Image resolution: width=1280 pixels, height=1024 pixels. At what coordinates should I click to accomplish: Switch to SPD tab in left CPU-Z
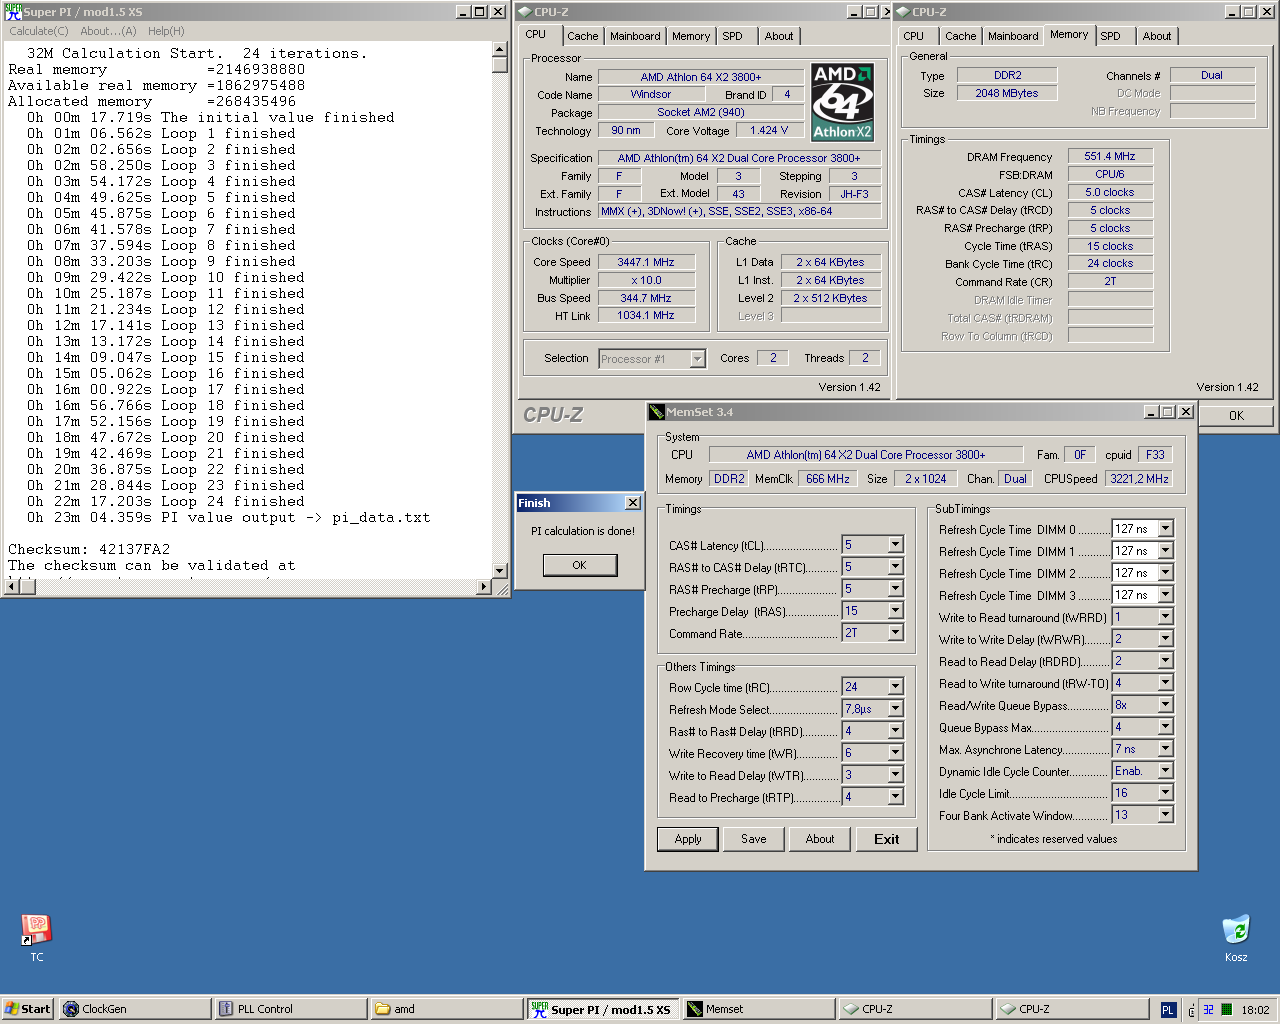733,36
